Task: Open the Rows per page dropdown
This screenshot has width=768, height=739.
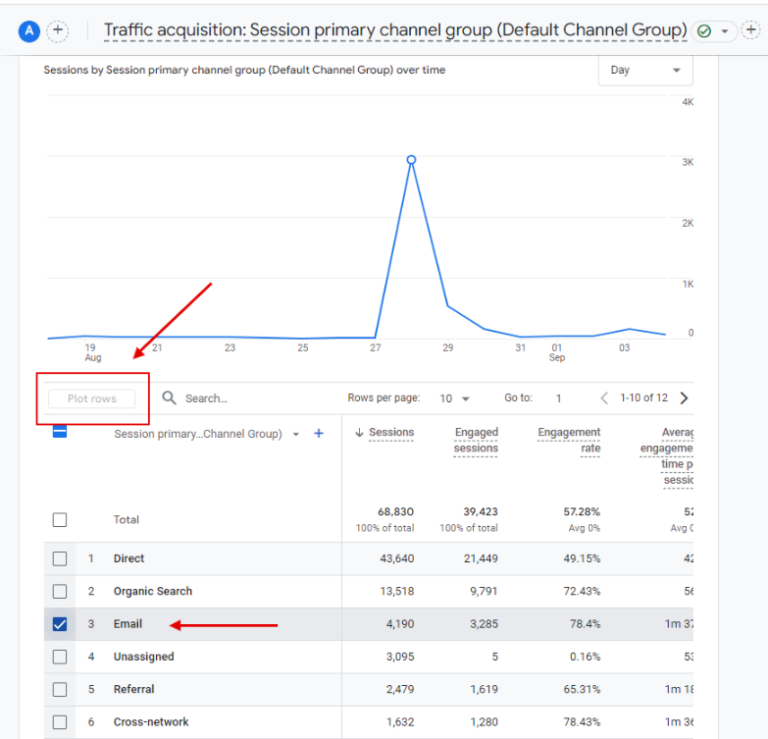Action: pos(454,399)
